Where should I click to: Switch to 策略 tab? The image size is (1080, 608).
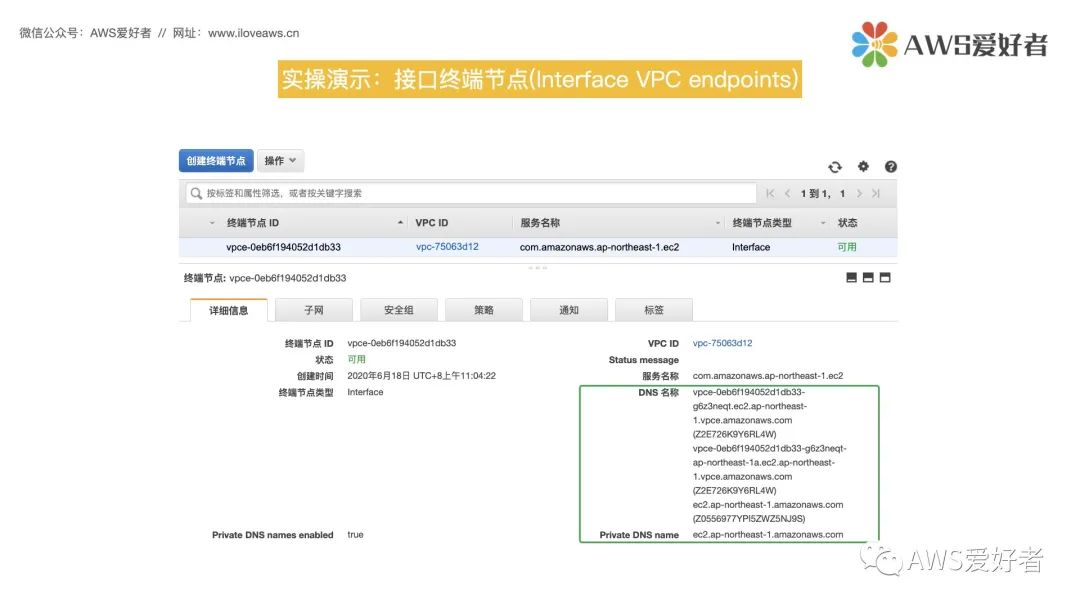click(x=484, y=310)
